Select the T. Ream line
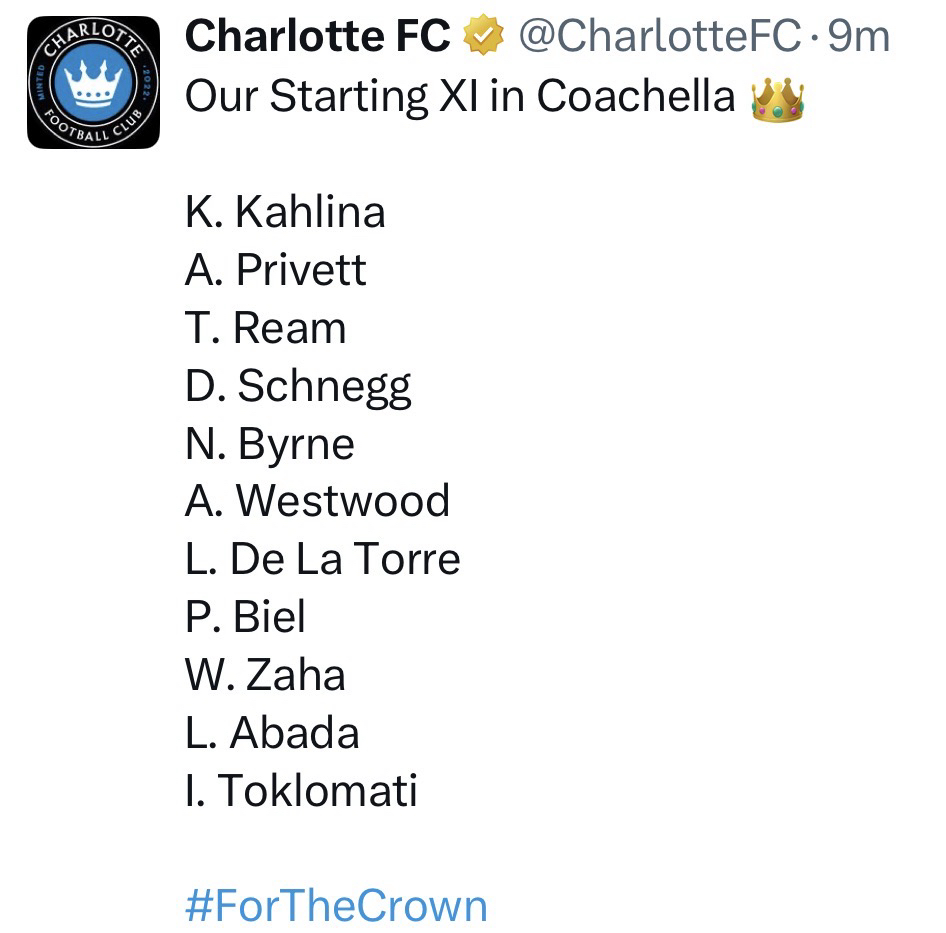The height and width of the screenshot is (933, 946). point(266,328)
